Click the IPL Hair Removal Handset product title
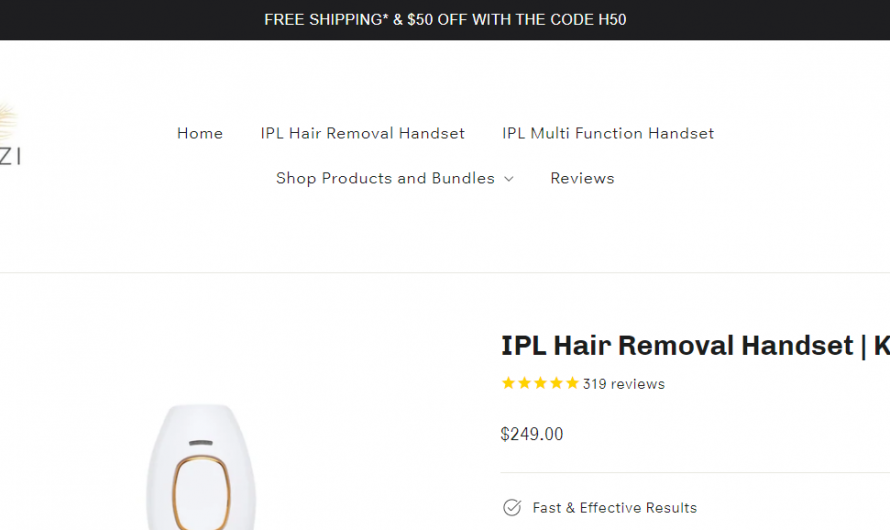890x530 pixels. [x=695, y=346]
